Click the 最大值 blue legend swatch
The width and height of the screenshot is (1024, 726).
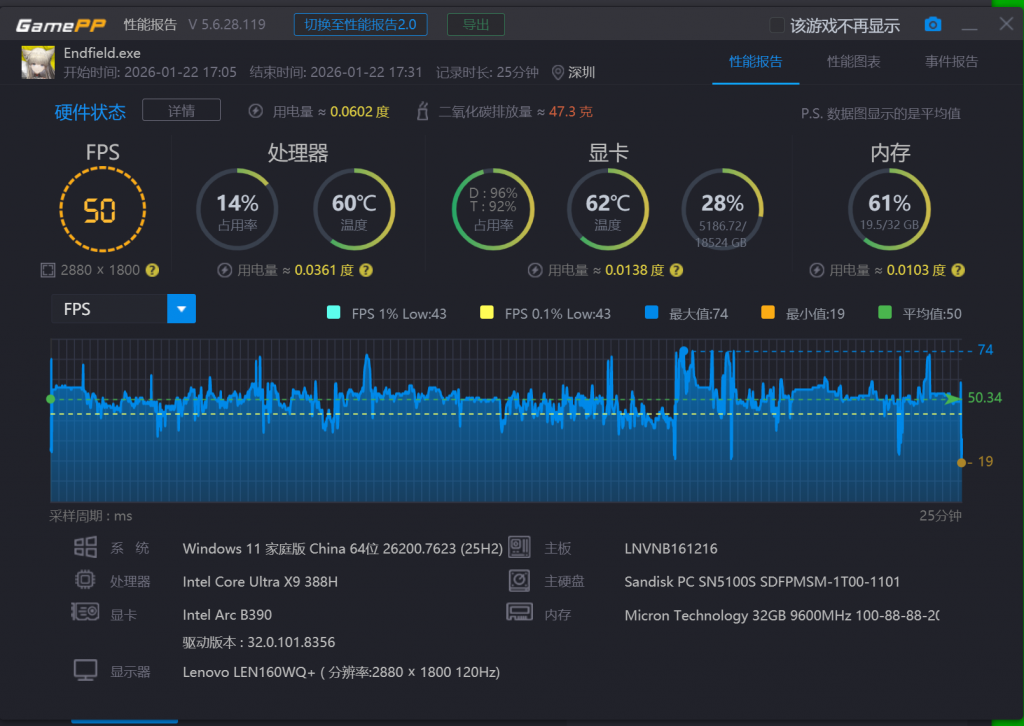[652, 313]
